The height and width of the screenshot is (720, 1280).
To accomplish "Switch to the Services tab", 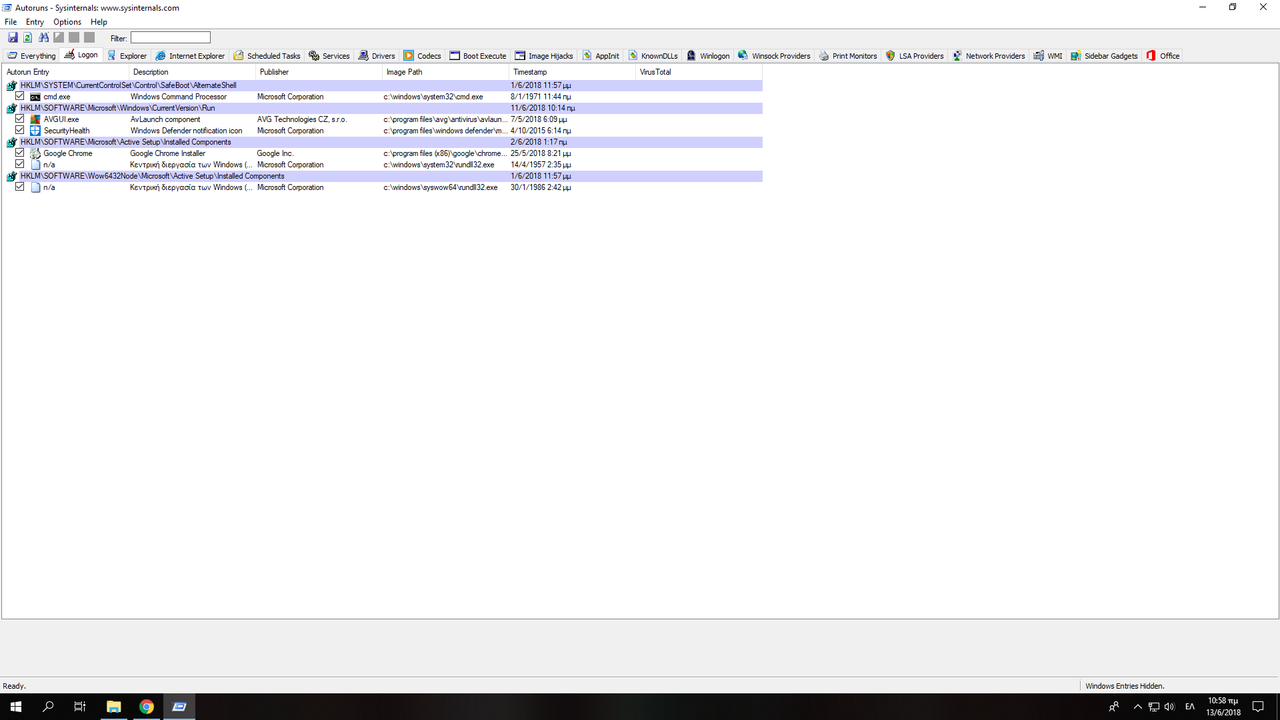I will point(329,56).
